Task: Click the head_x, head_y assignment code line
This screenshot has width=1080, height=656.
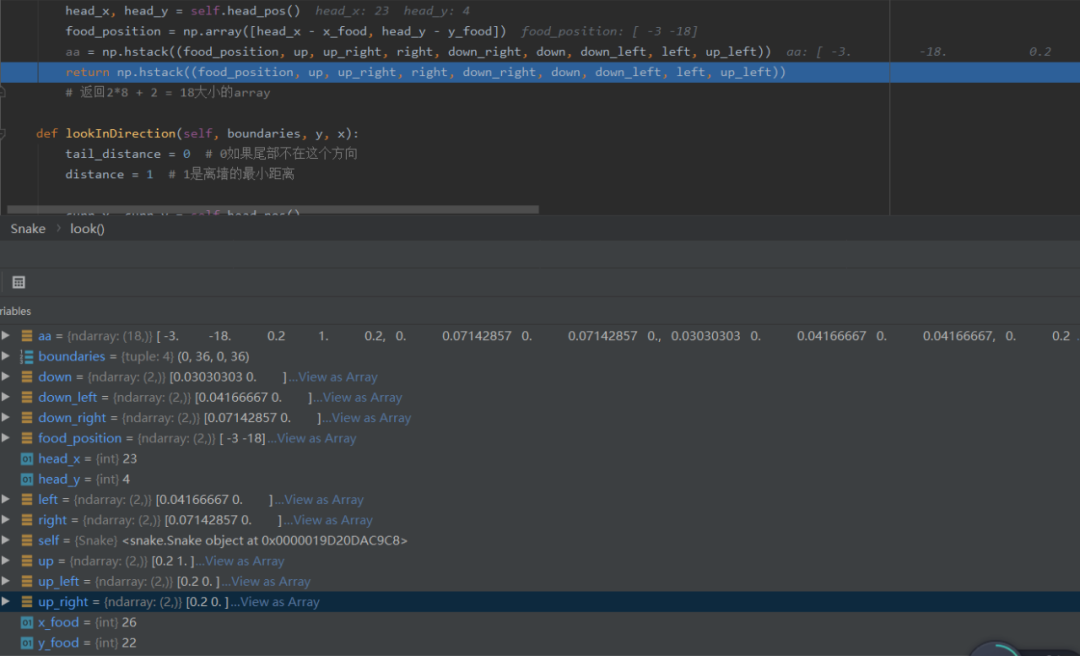Action: pyautogui.click(x=183, y=11)
